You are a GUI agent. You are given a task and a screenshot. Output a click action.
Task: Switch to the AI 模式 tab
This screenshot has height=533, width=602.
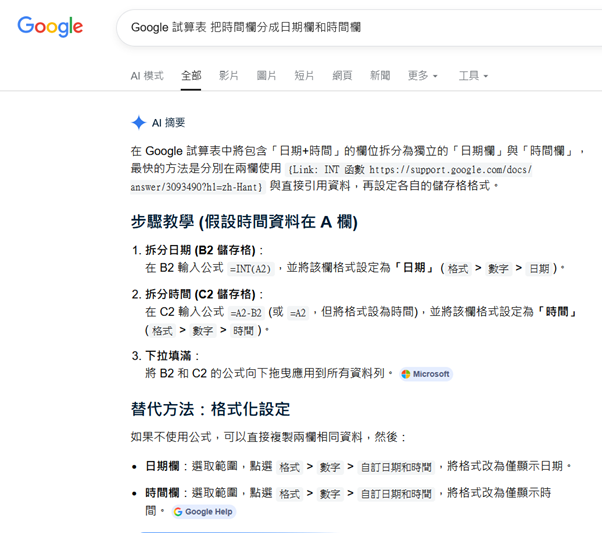tap(147, 76)
